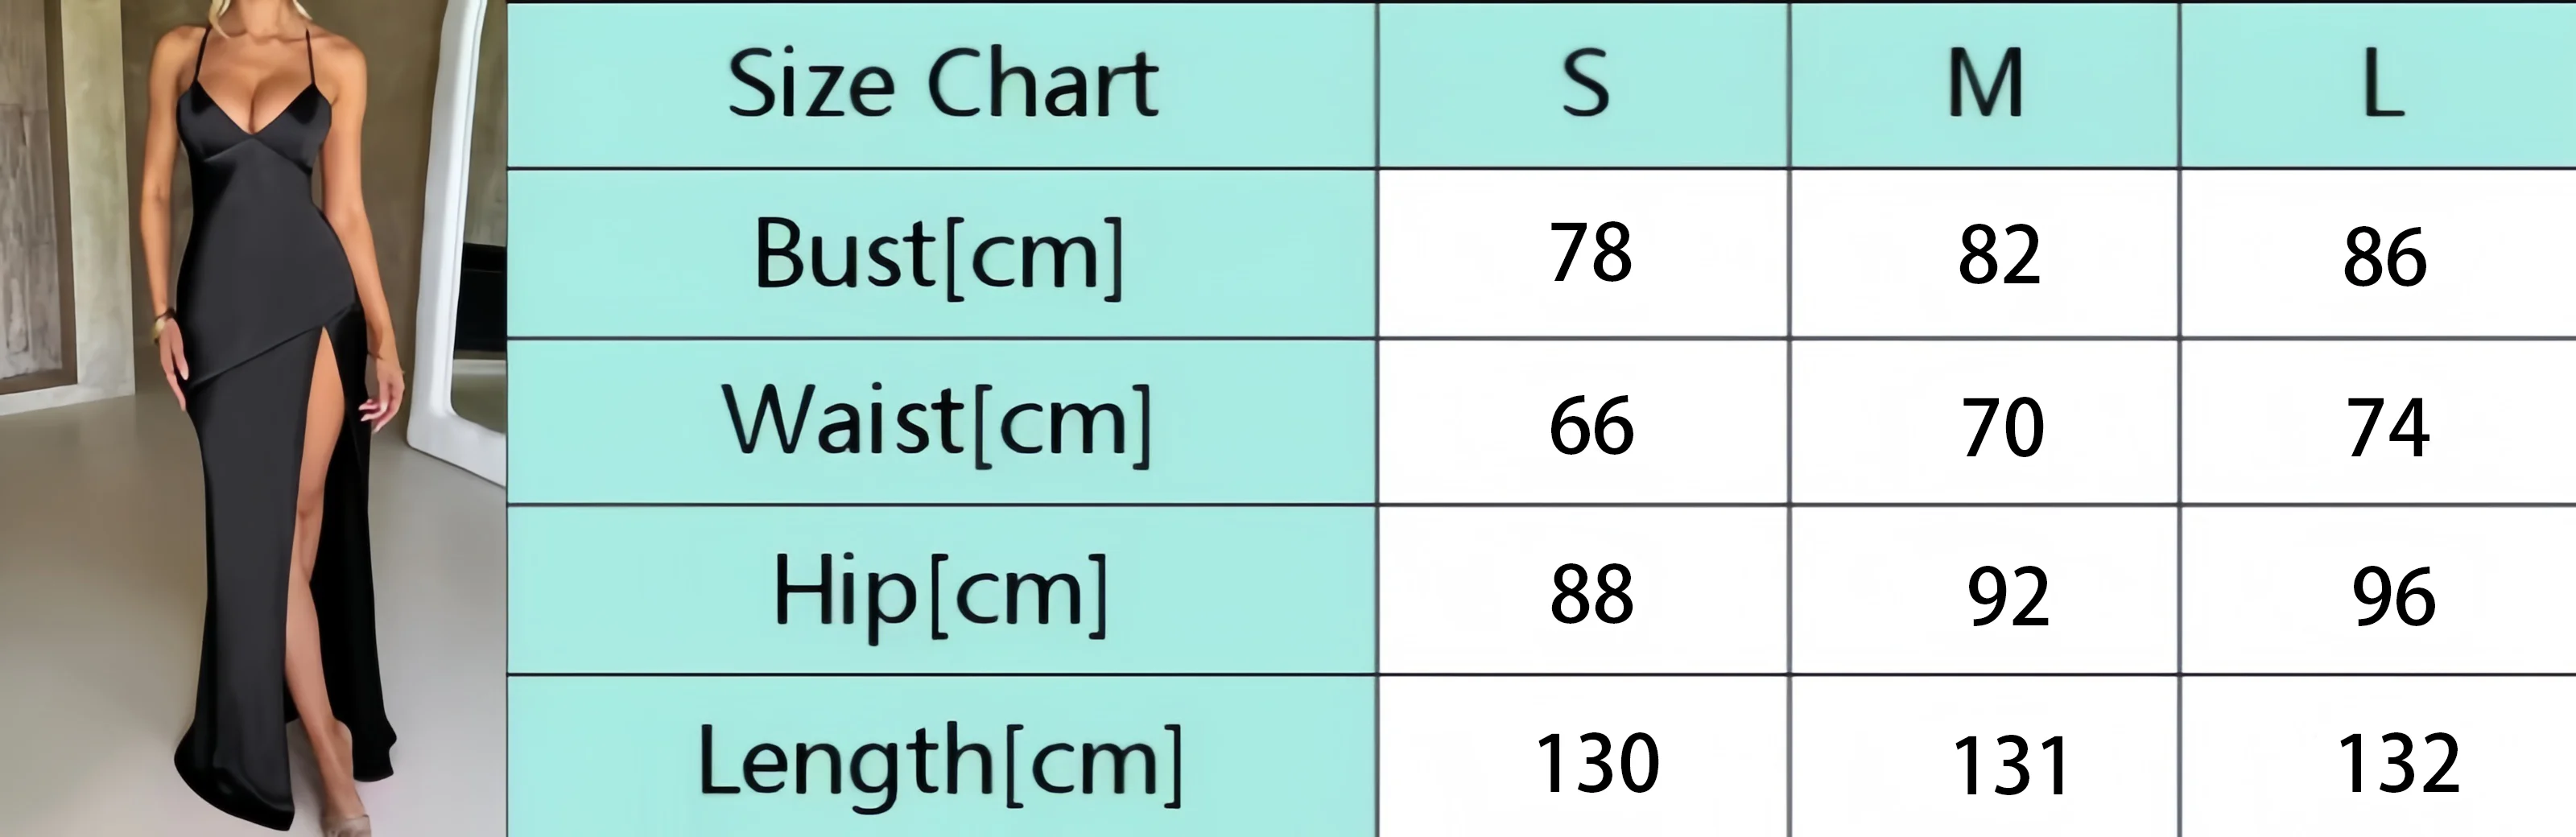Select the bust value 78 cell
Screen dimensions: 2576x837
[1584, 254]
